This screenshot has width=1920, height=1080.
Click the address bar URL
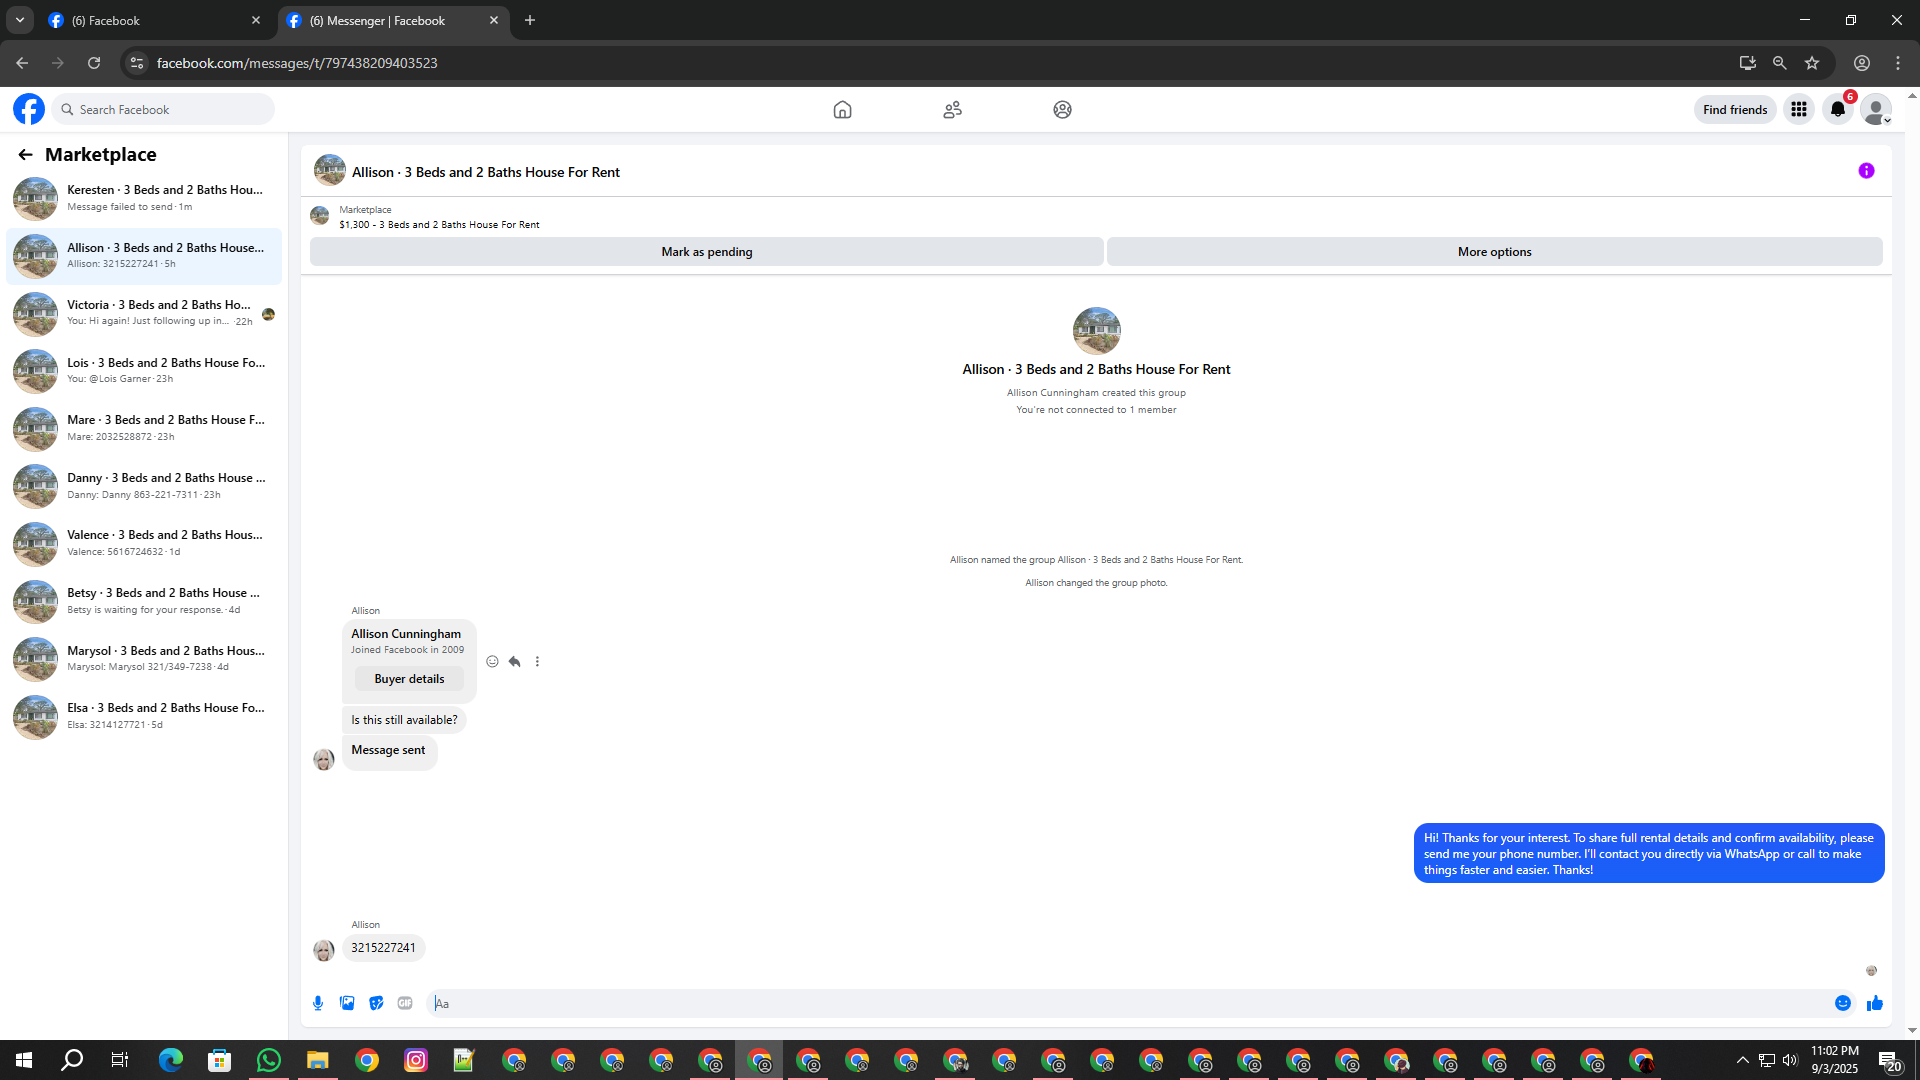point(297,63)
